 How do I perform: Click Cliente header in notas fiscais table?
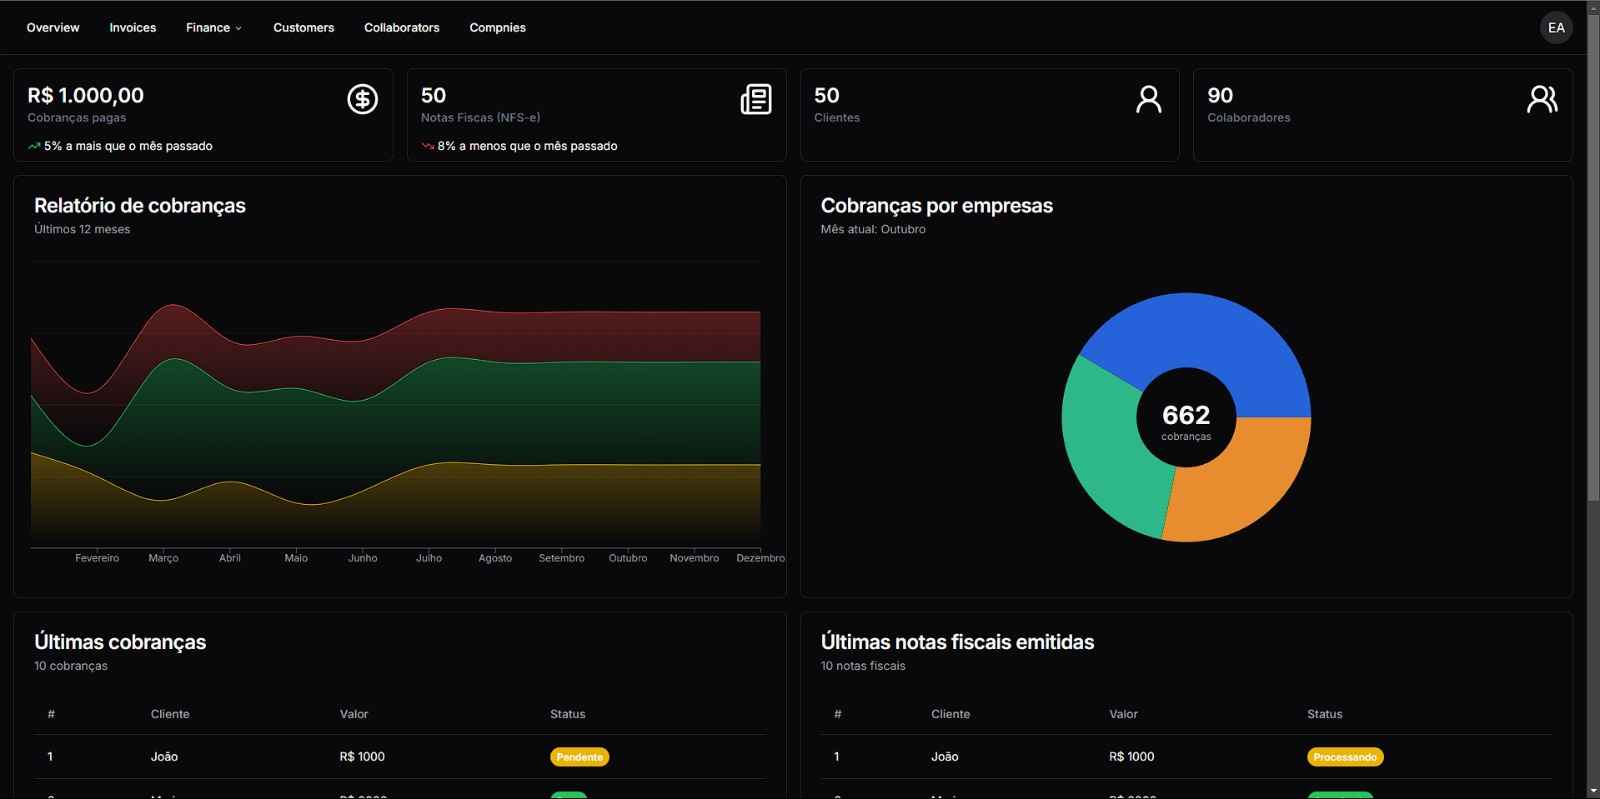(950, 714)
